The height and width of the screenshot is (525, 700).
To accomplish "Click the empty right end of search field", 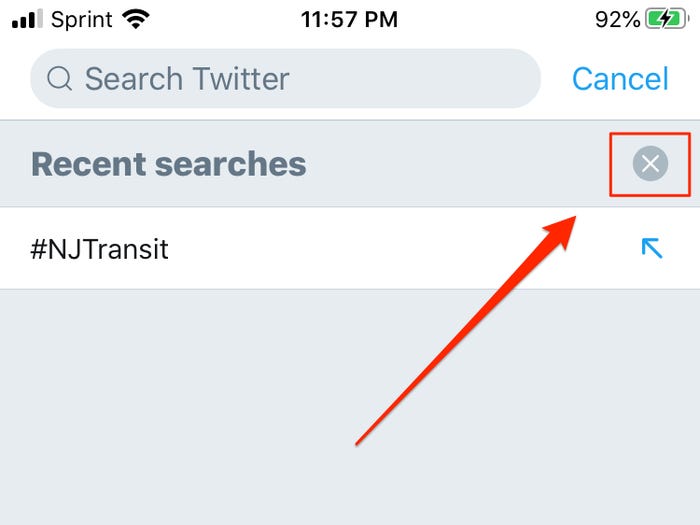I will (x=480, y=79).
